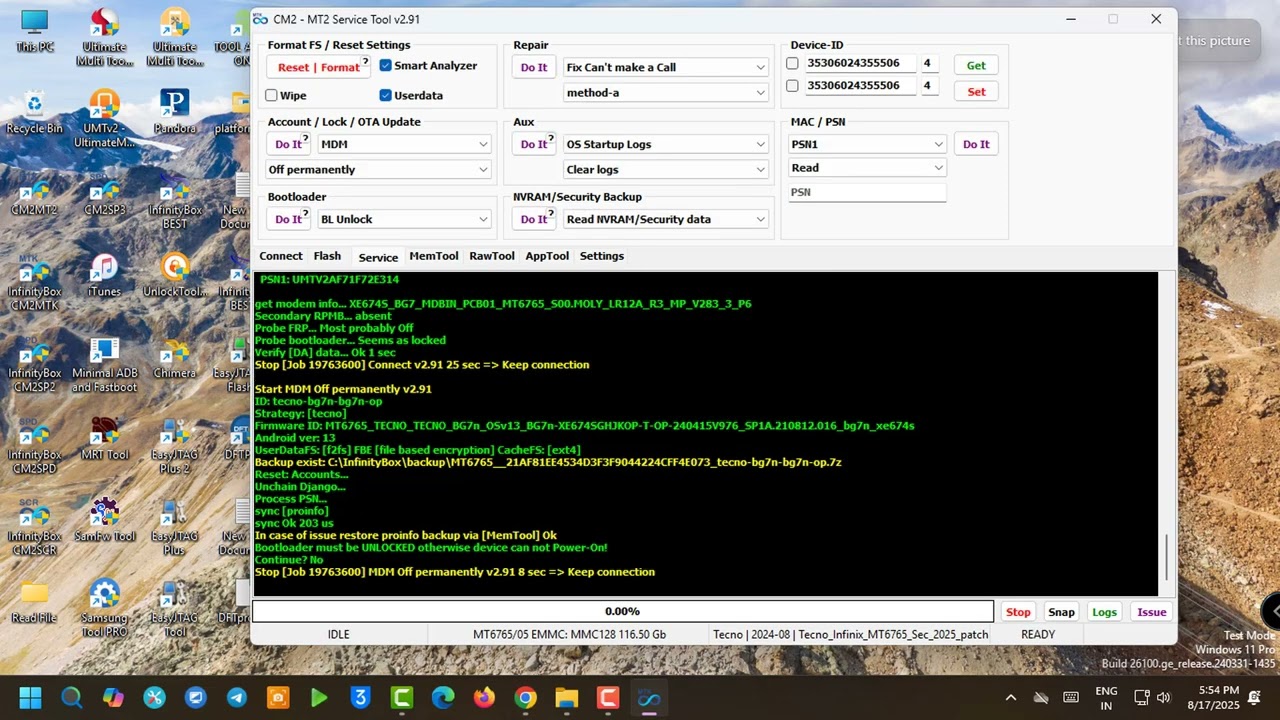Open the Windows Start menu
This screenshot has height=720, width=1280.
(30, 697)
